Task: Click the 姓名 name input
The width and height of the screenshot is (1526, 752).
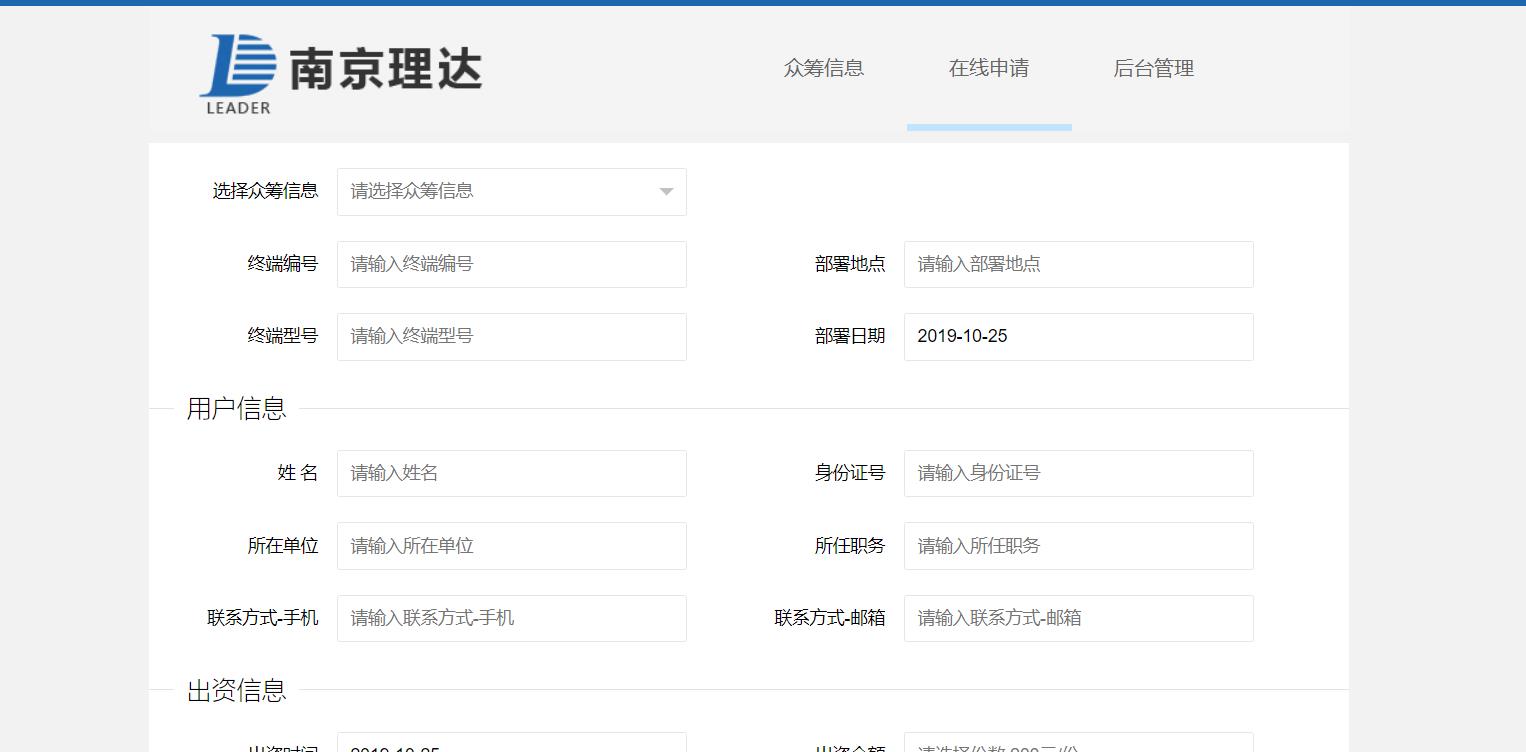Action: point(511,473)
